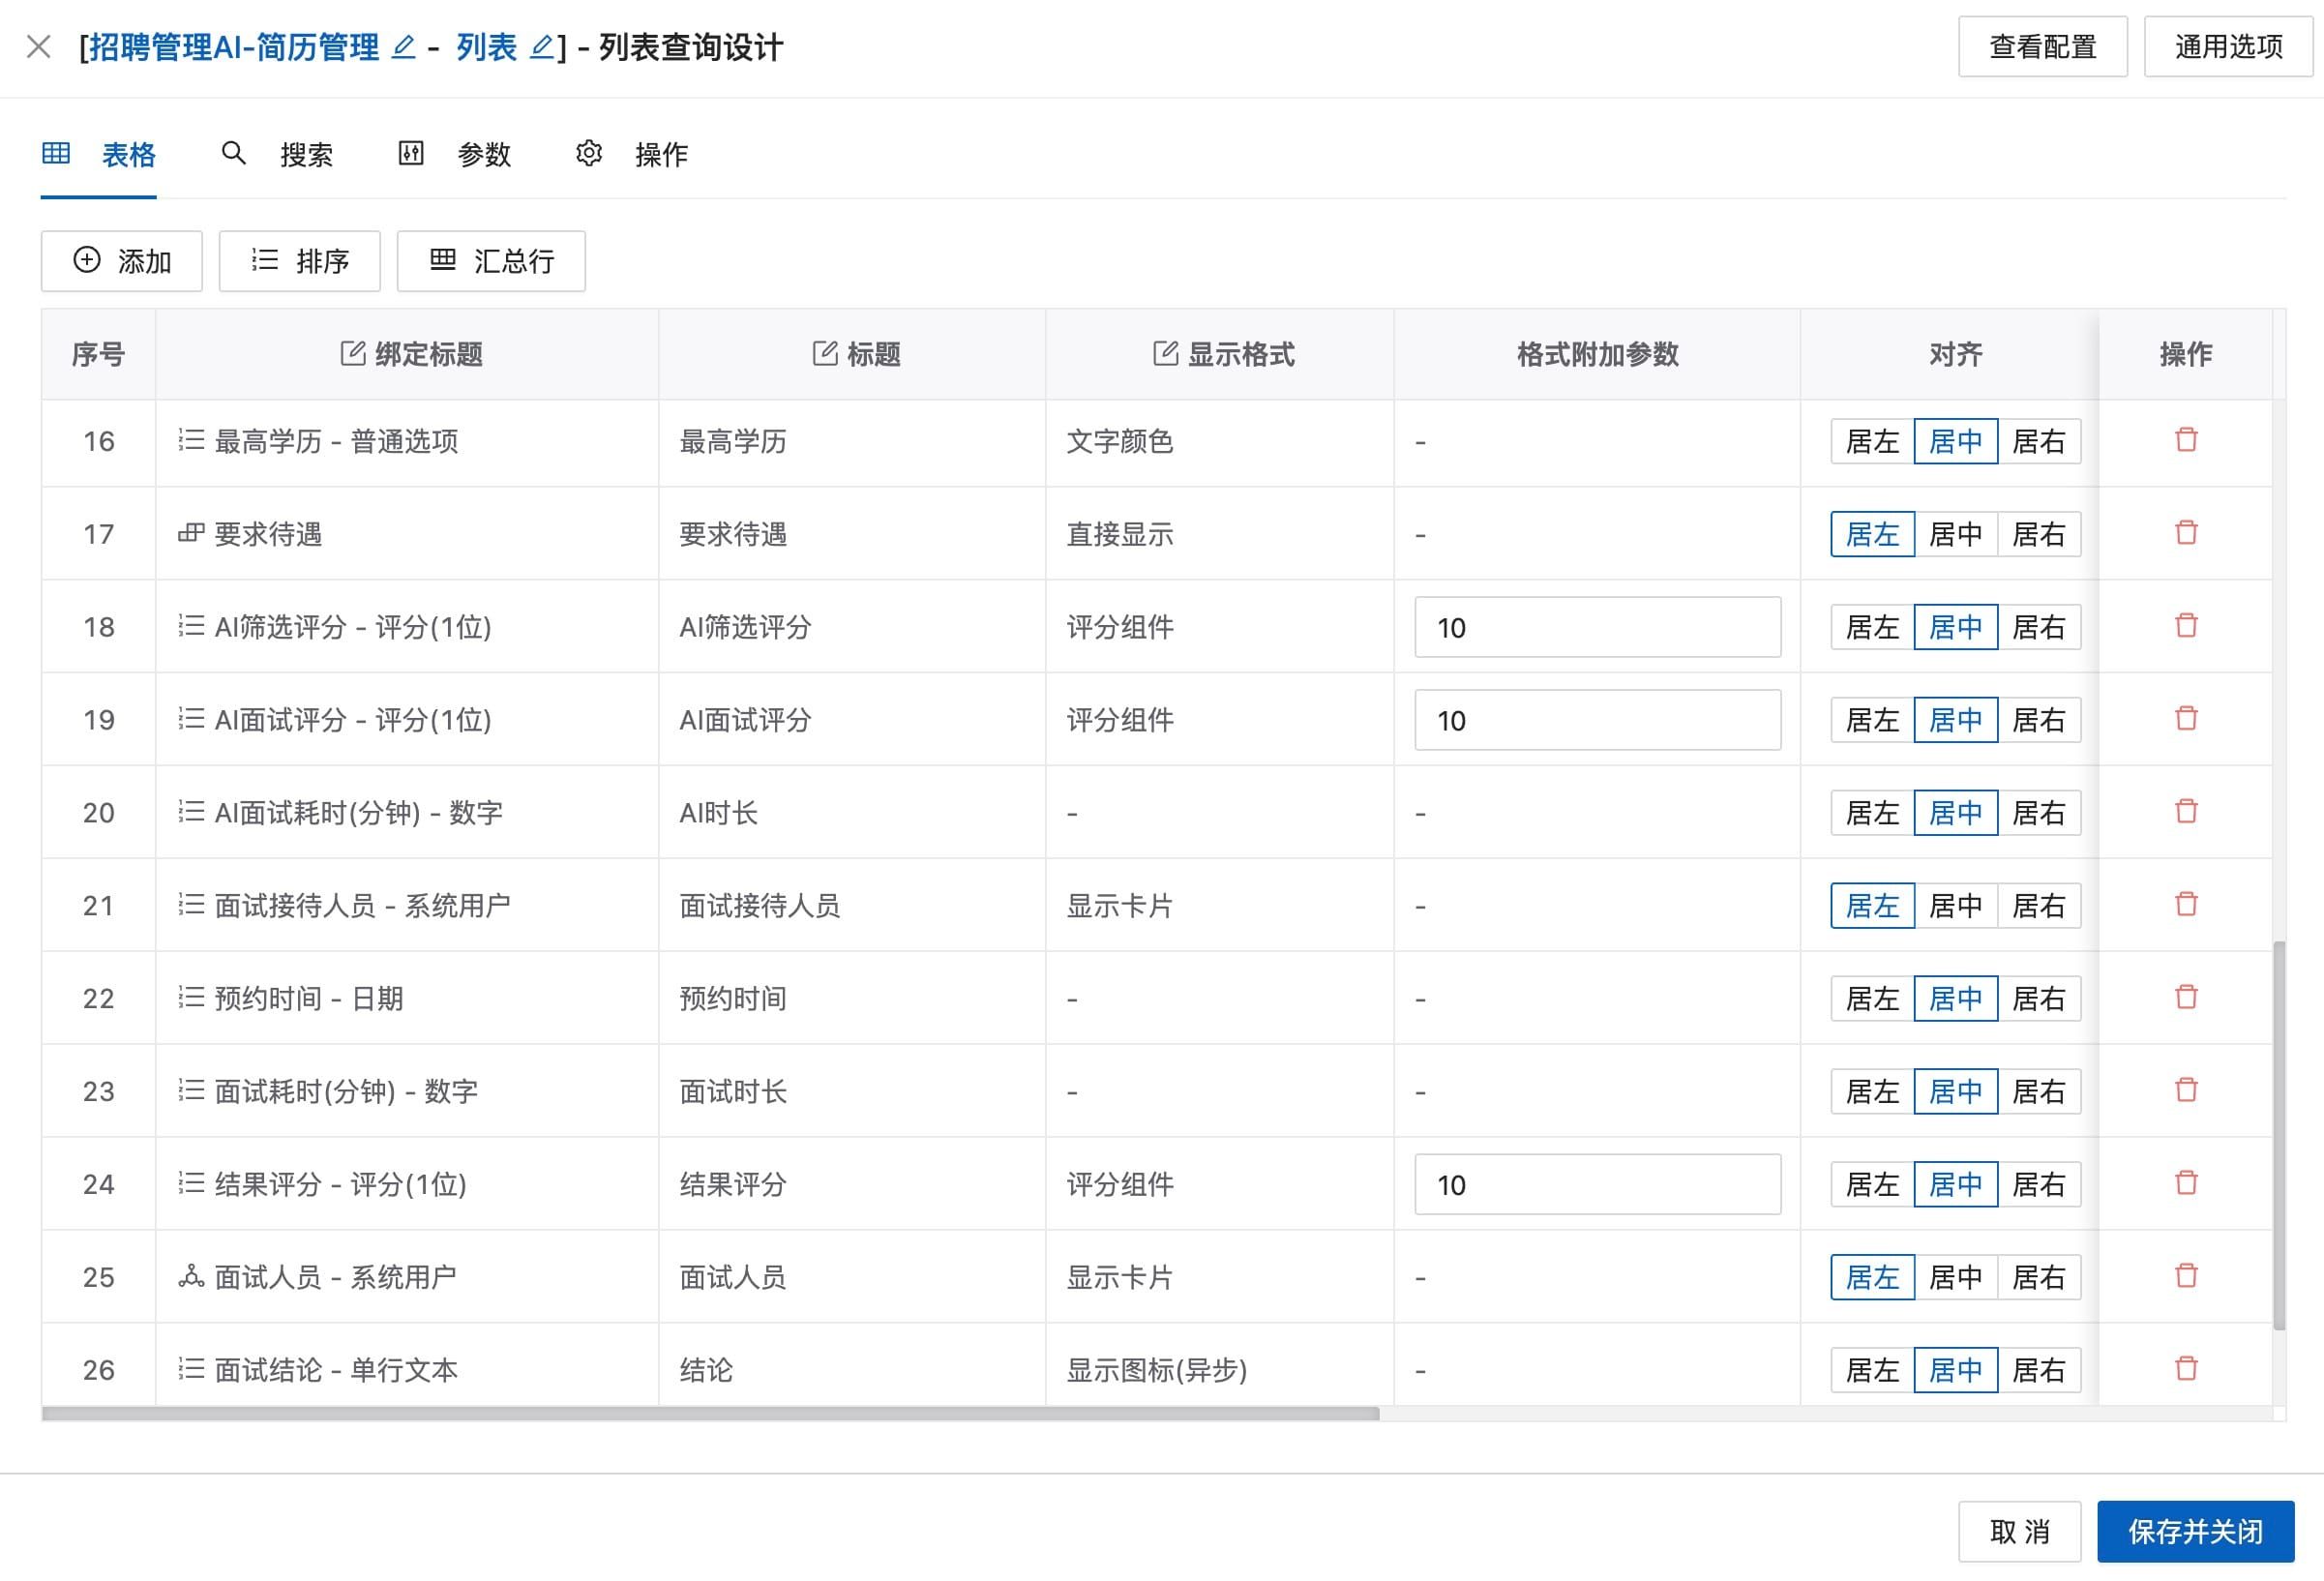Focus the format parameter field in AI筛选评分 row
The height and width of the screenshot is (1581, 2324).
point(1597,627)
